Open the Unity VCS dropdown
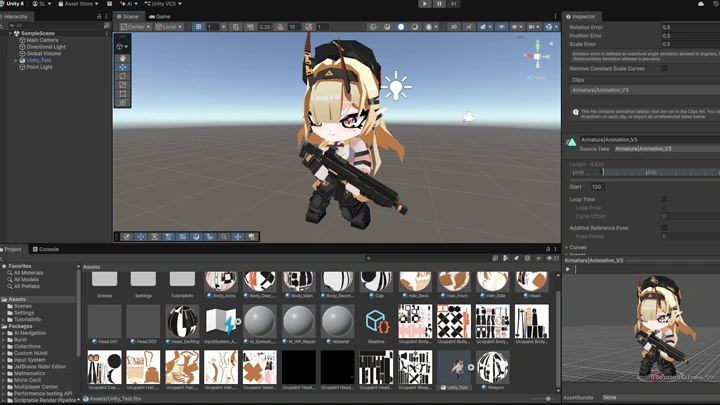The image size is (720, 405). 163,4
